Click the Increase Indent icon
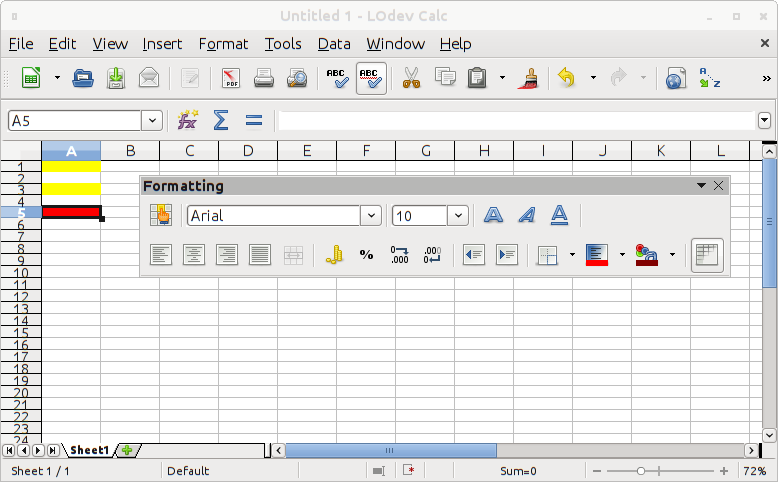 point(507,255)
